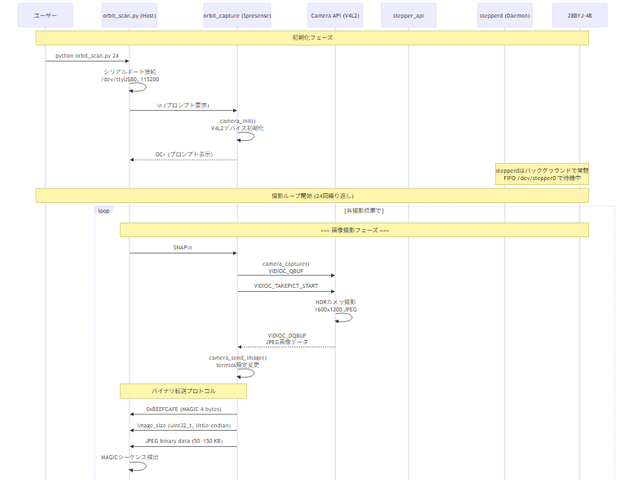Click the 'loop' frame label
This screenshot has width=640, height=480.
(x=104, y=211)
